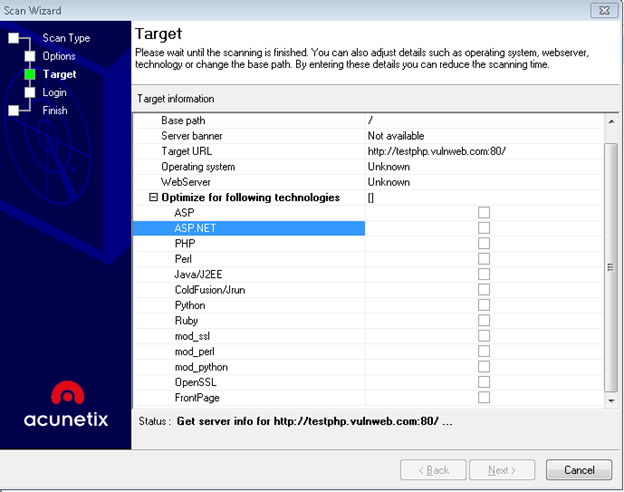Image resolution: width=624 pixels, height=492 pixels.
Task: Click the Finish step icon
Action: [14, 110]
